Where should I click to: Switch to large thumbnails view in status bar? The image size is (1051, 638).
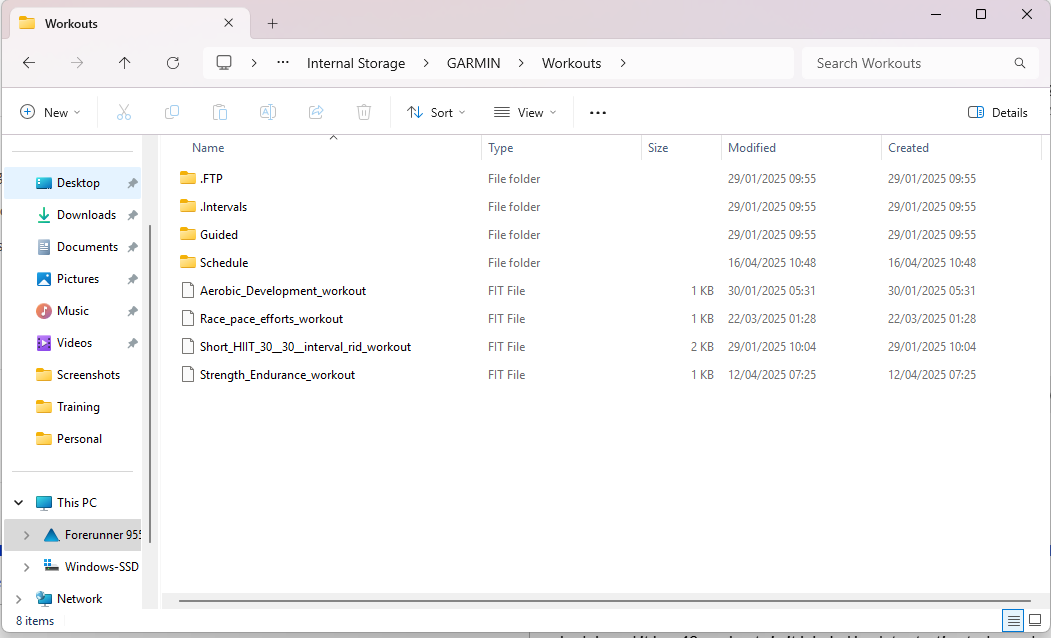[x=1035, y=621]
